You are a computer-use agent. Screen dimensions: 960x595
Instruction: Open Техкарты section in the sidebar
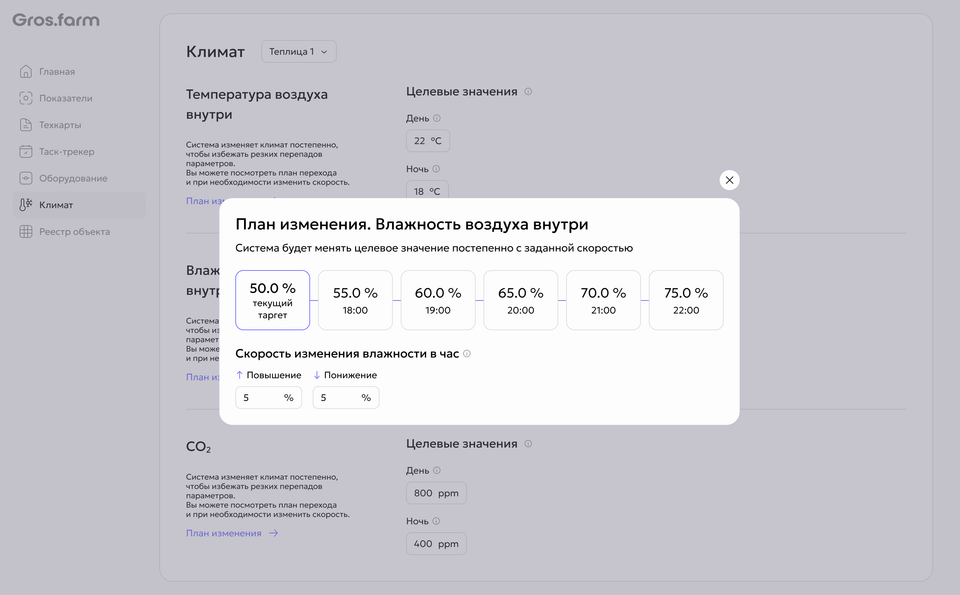coord(79,125)
